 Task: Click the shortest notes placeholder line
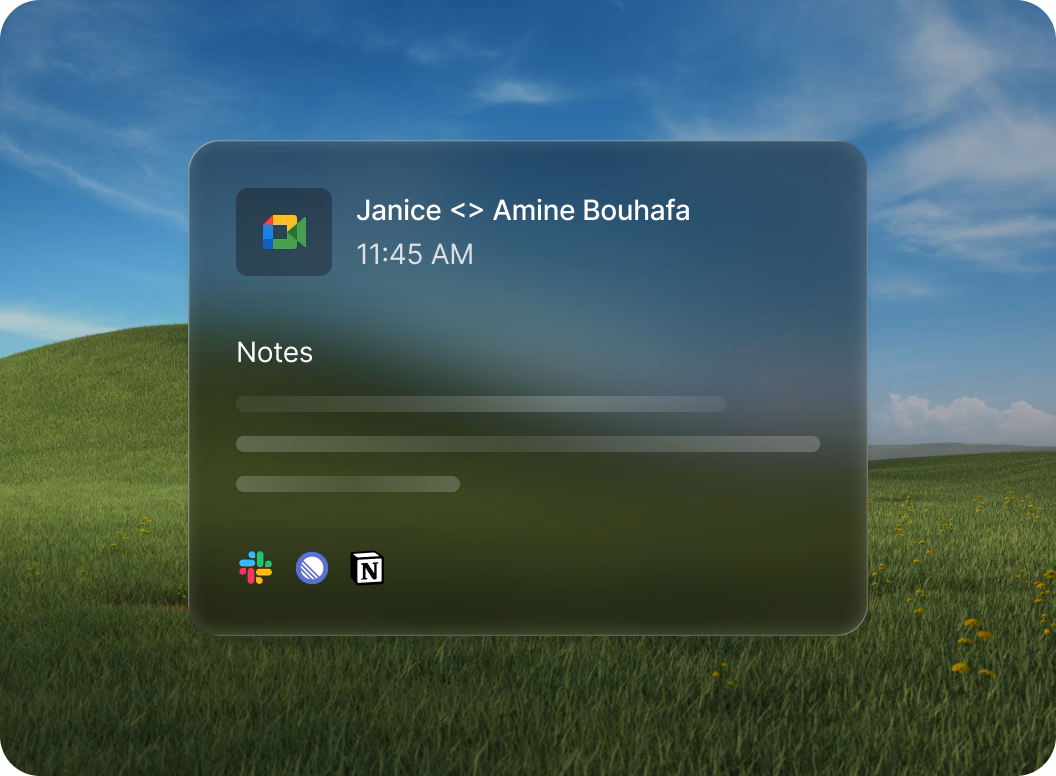pos(347,484)
